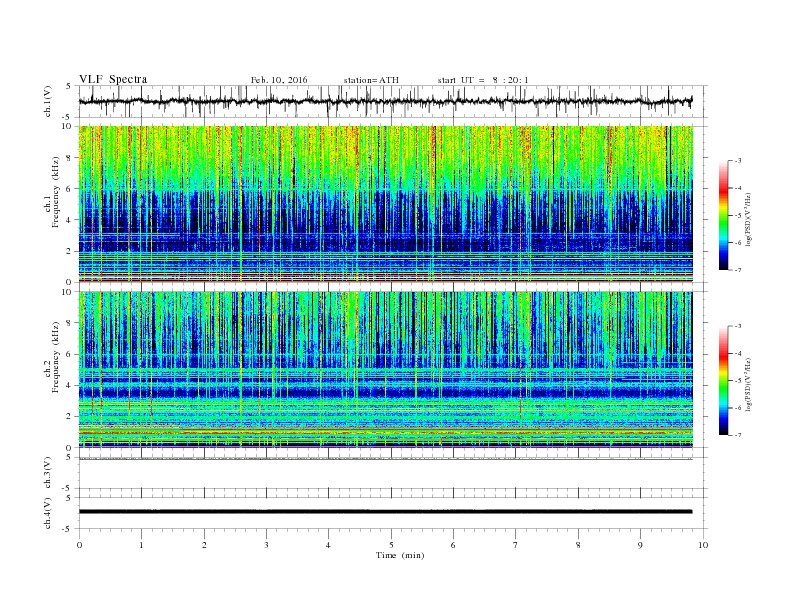The width and height of the screenshot is (792, 612).
Task: Select the "Time (min)" axis title
Action: (400, 555)
